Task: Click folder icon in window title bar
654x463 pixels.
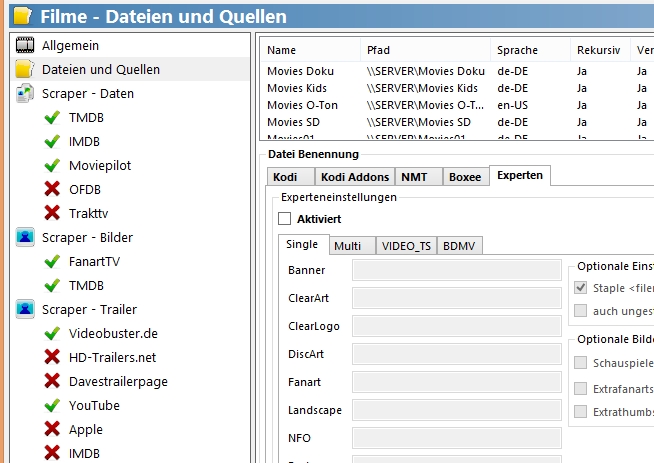Action: pos(23,16)
